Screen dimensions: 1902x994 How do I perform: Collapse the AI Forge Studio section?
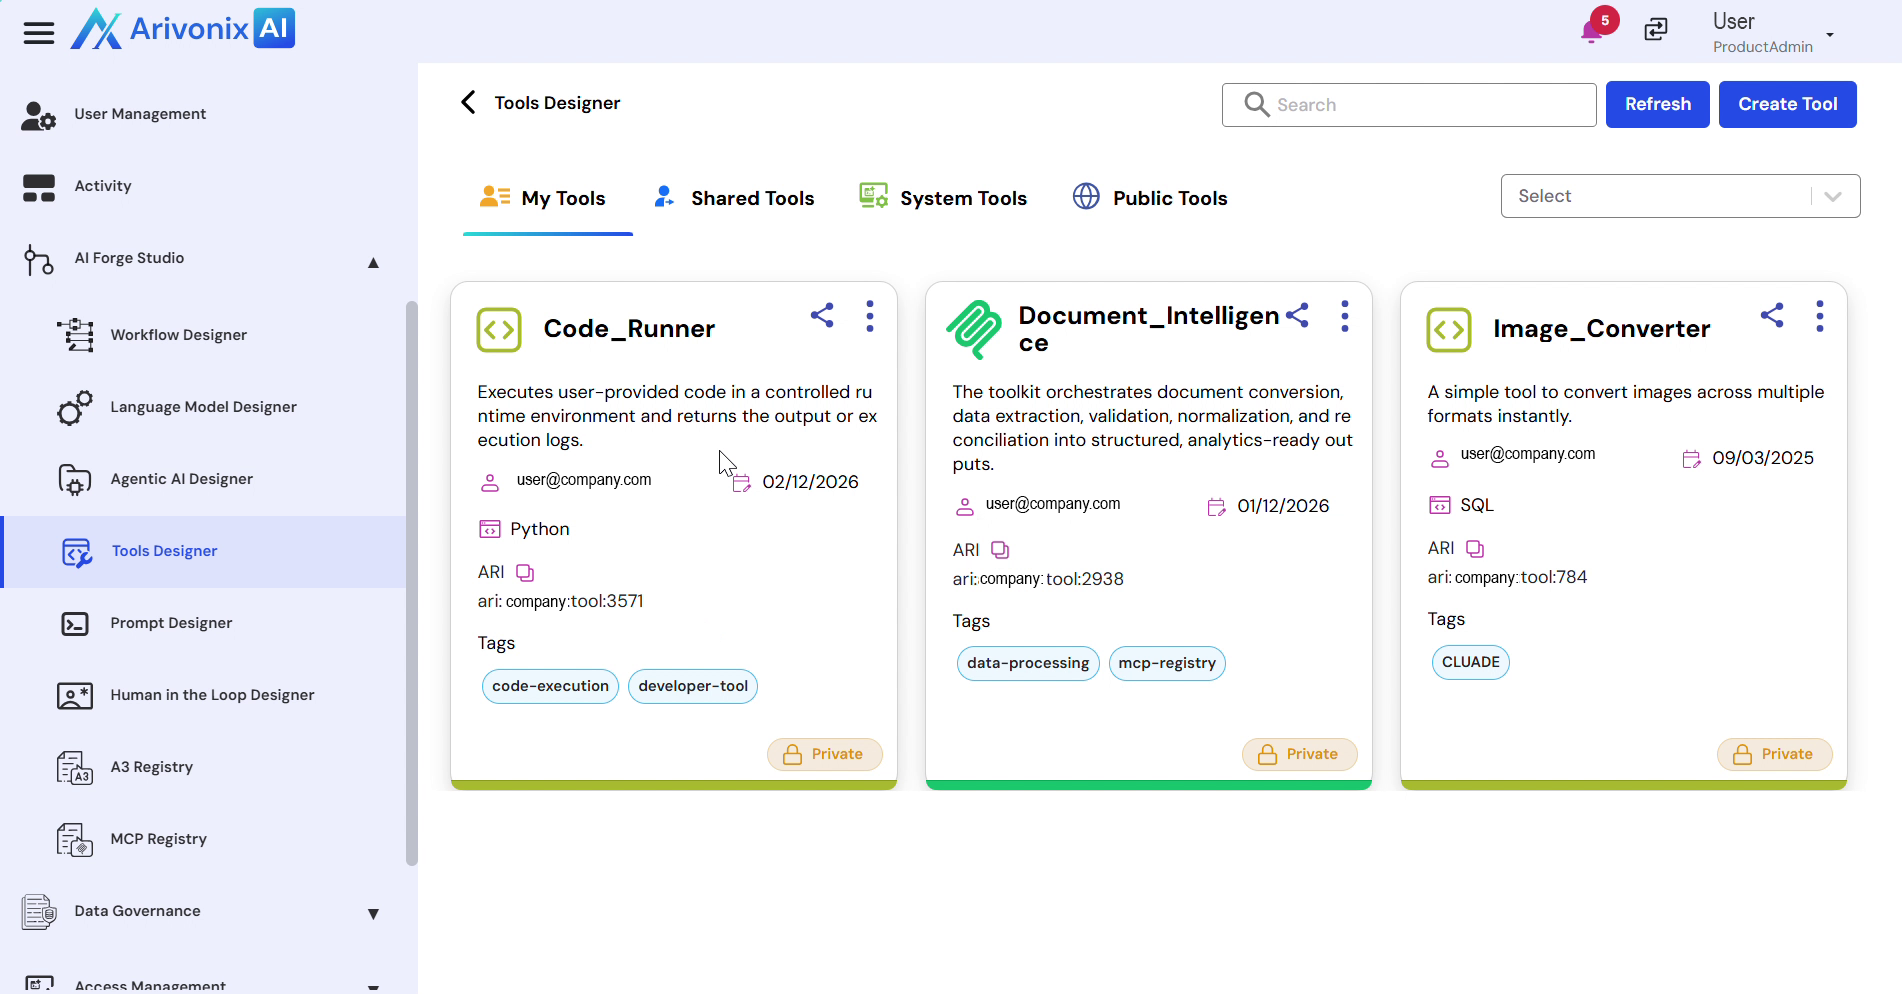373,262
